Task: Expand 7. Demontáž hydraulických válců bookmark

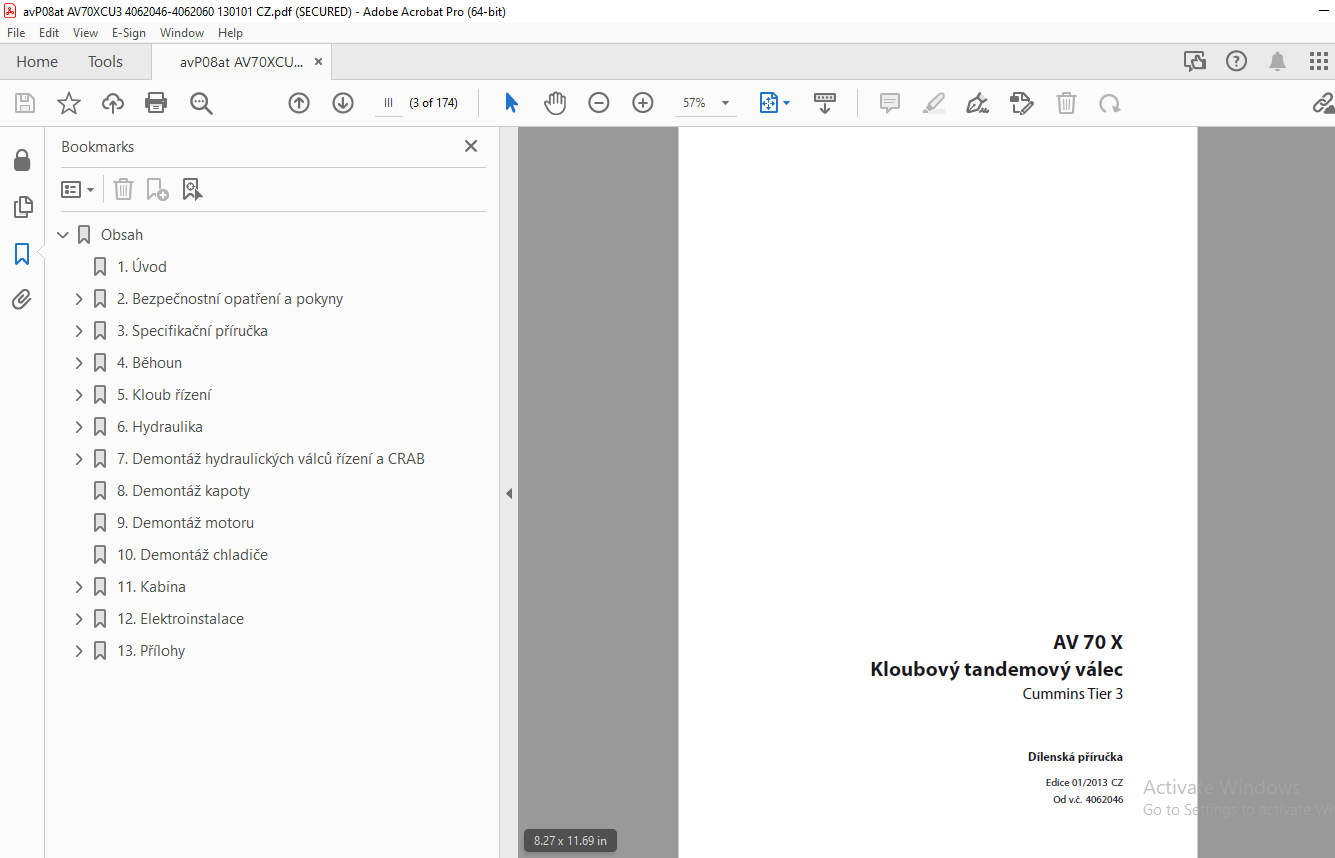Action: point(79,459)
